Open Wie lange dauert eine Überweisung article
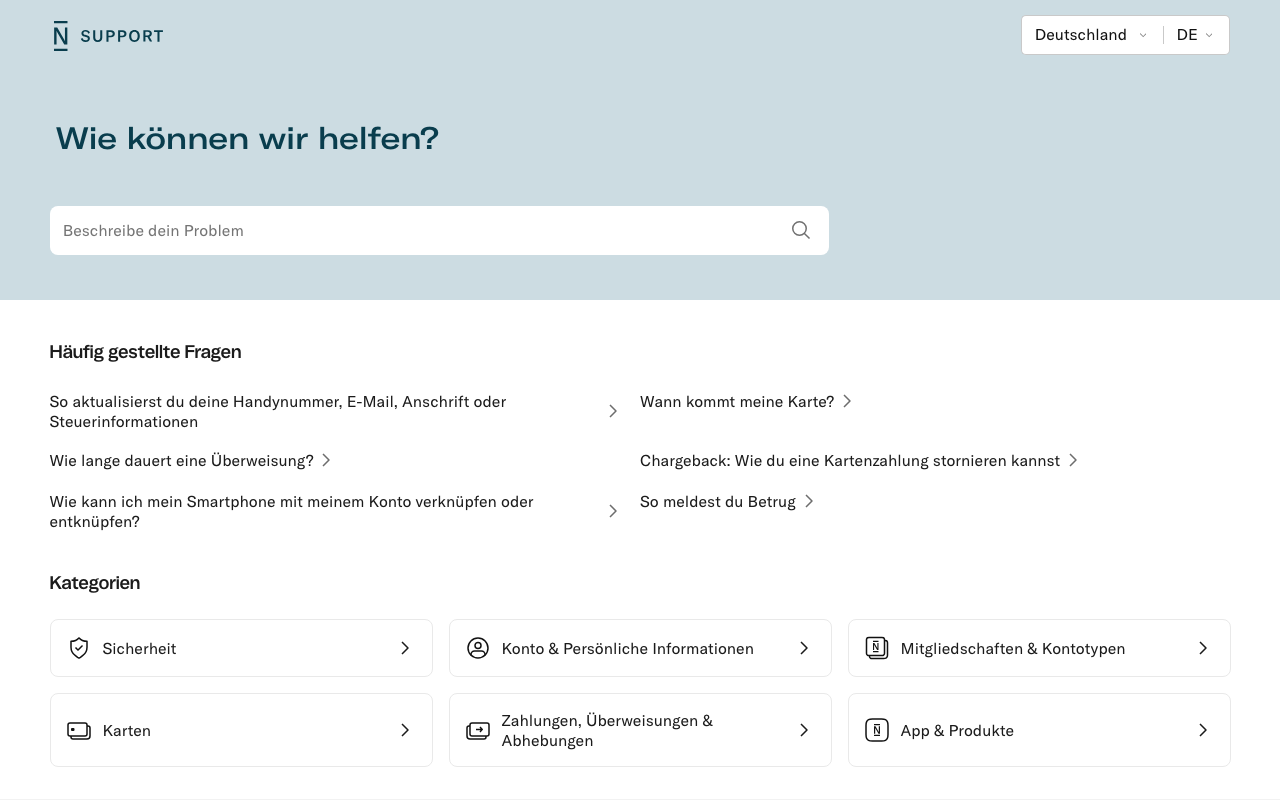 190,460
